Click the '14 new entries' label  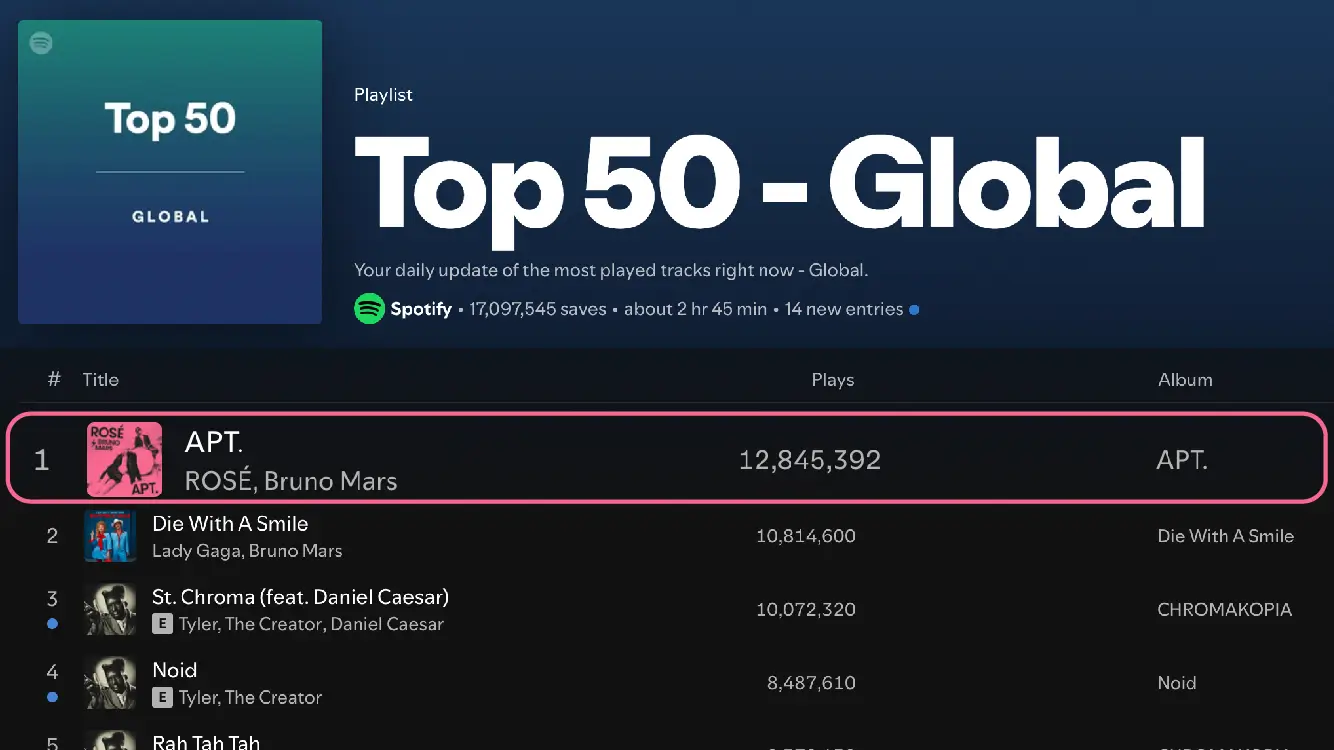pos(844,309)
